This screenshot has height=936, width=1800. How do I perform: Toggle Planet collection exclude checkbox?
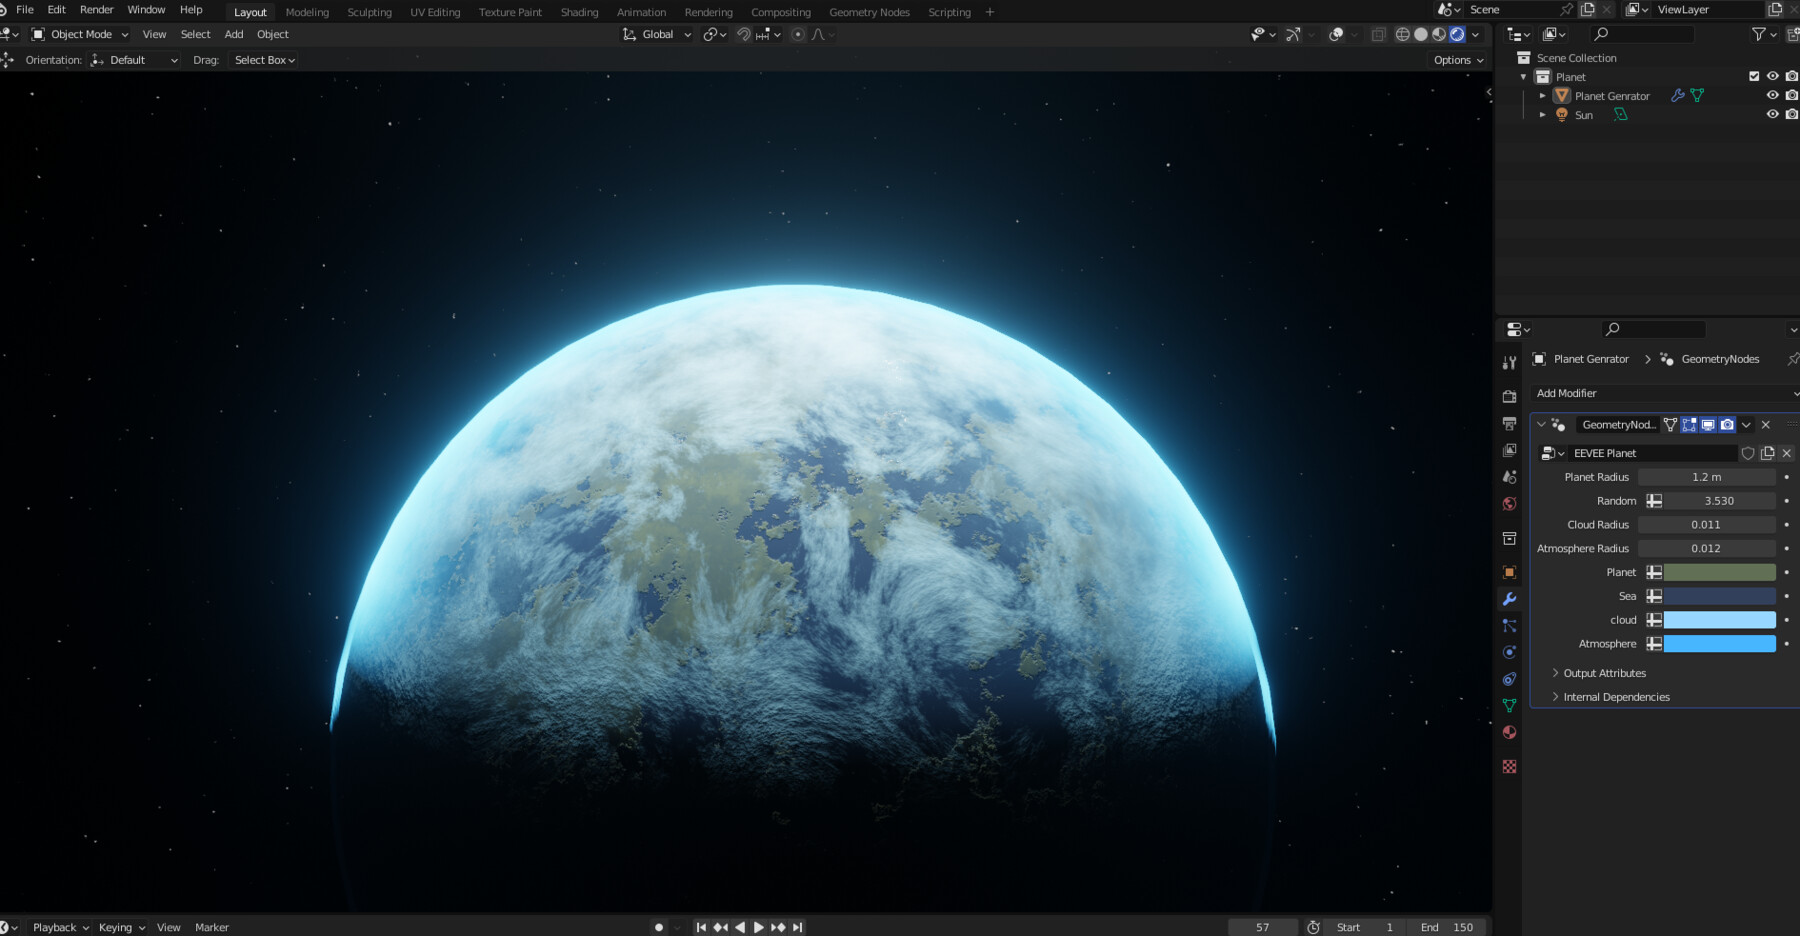(1754, 76)
